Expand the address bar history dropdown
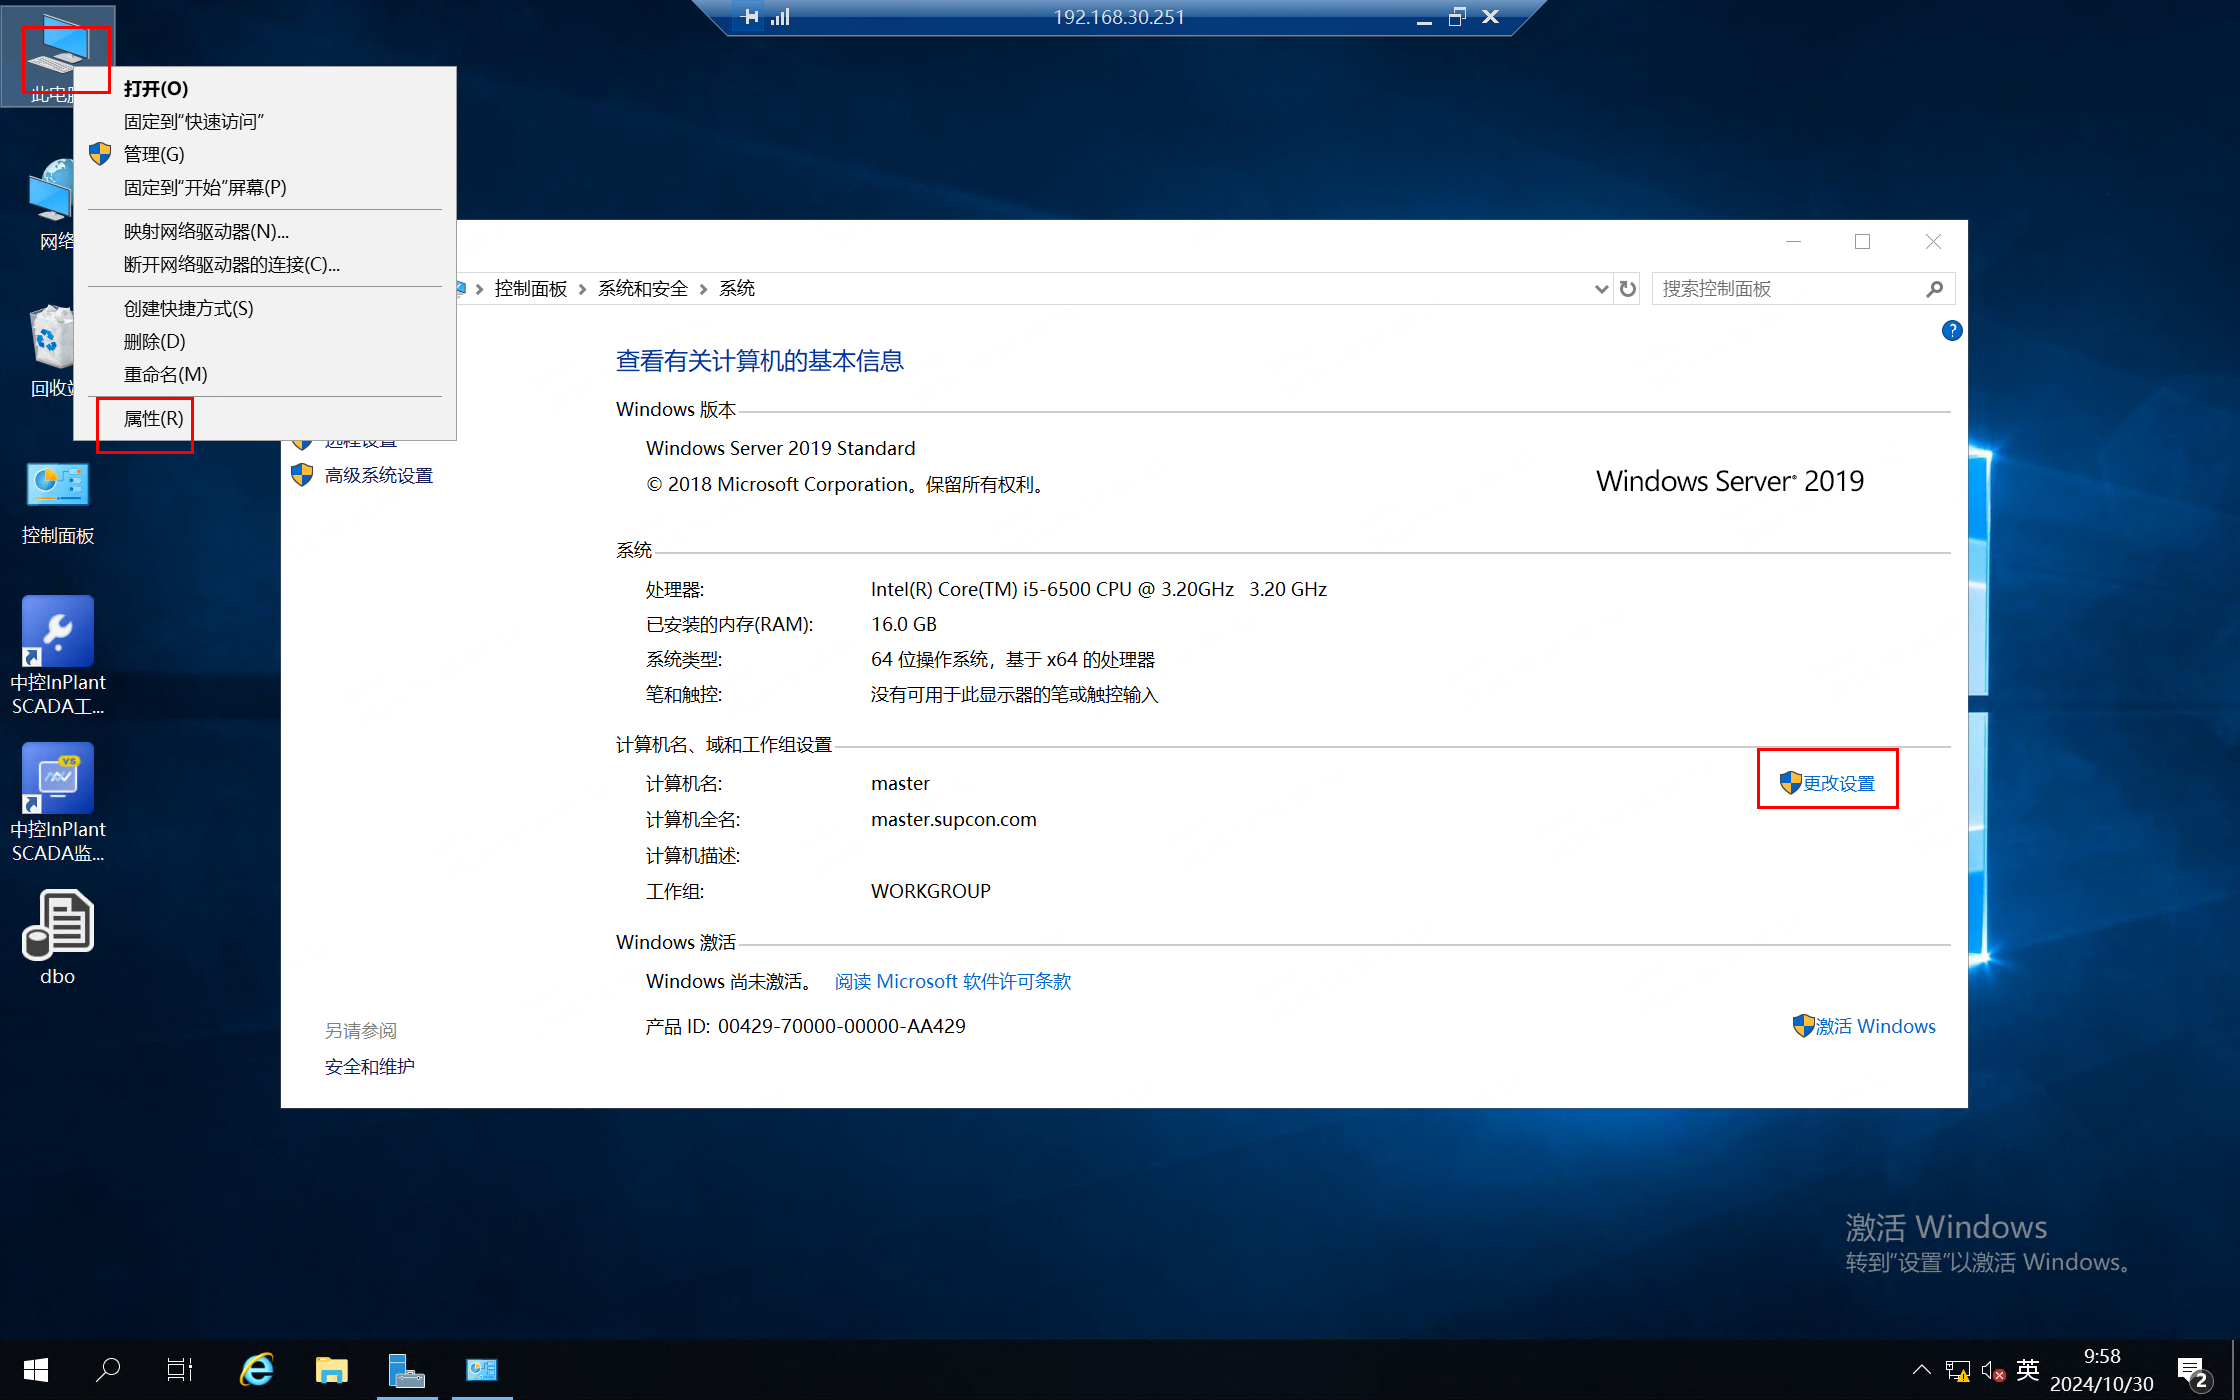Viewport: 2240px width, 1400px height. [x=1600, y=289]
